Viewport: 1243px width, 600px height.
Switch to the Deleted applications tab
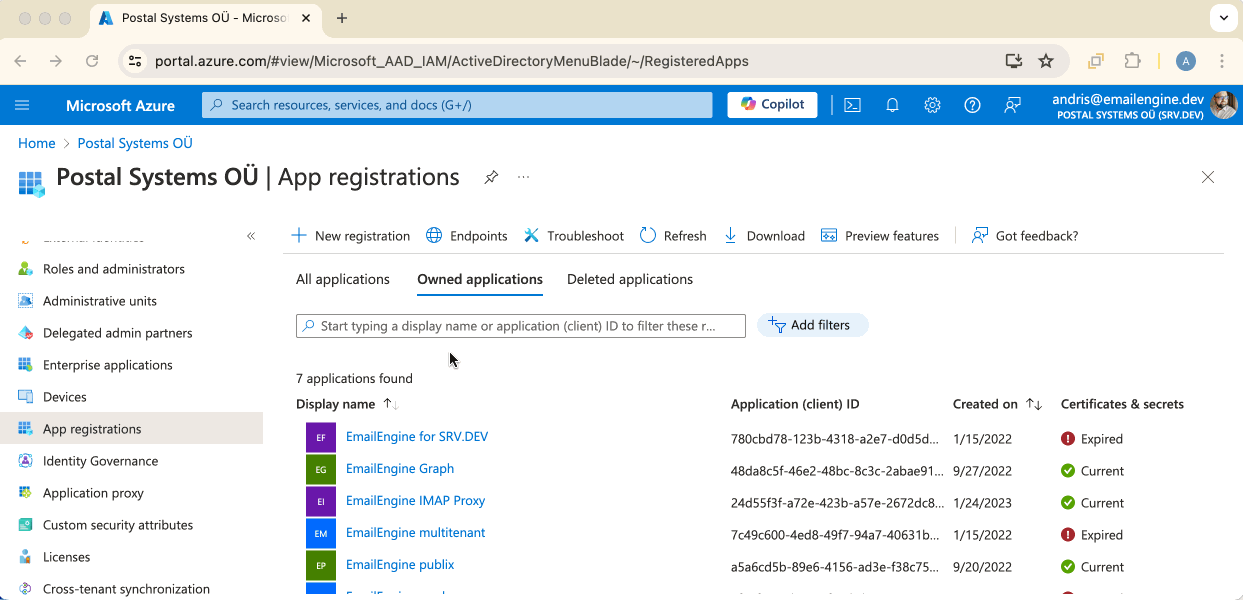pyautogui.click(x=630, y=279)
